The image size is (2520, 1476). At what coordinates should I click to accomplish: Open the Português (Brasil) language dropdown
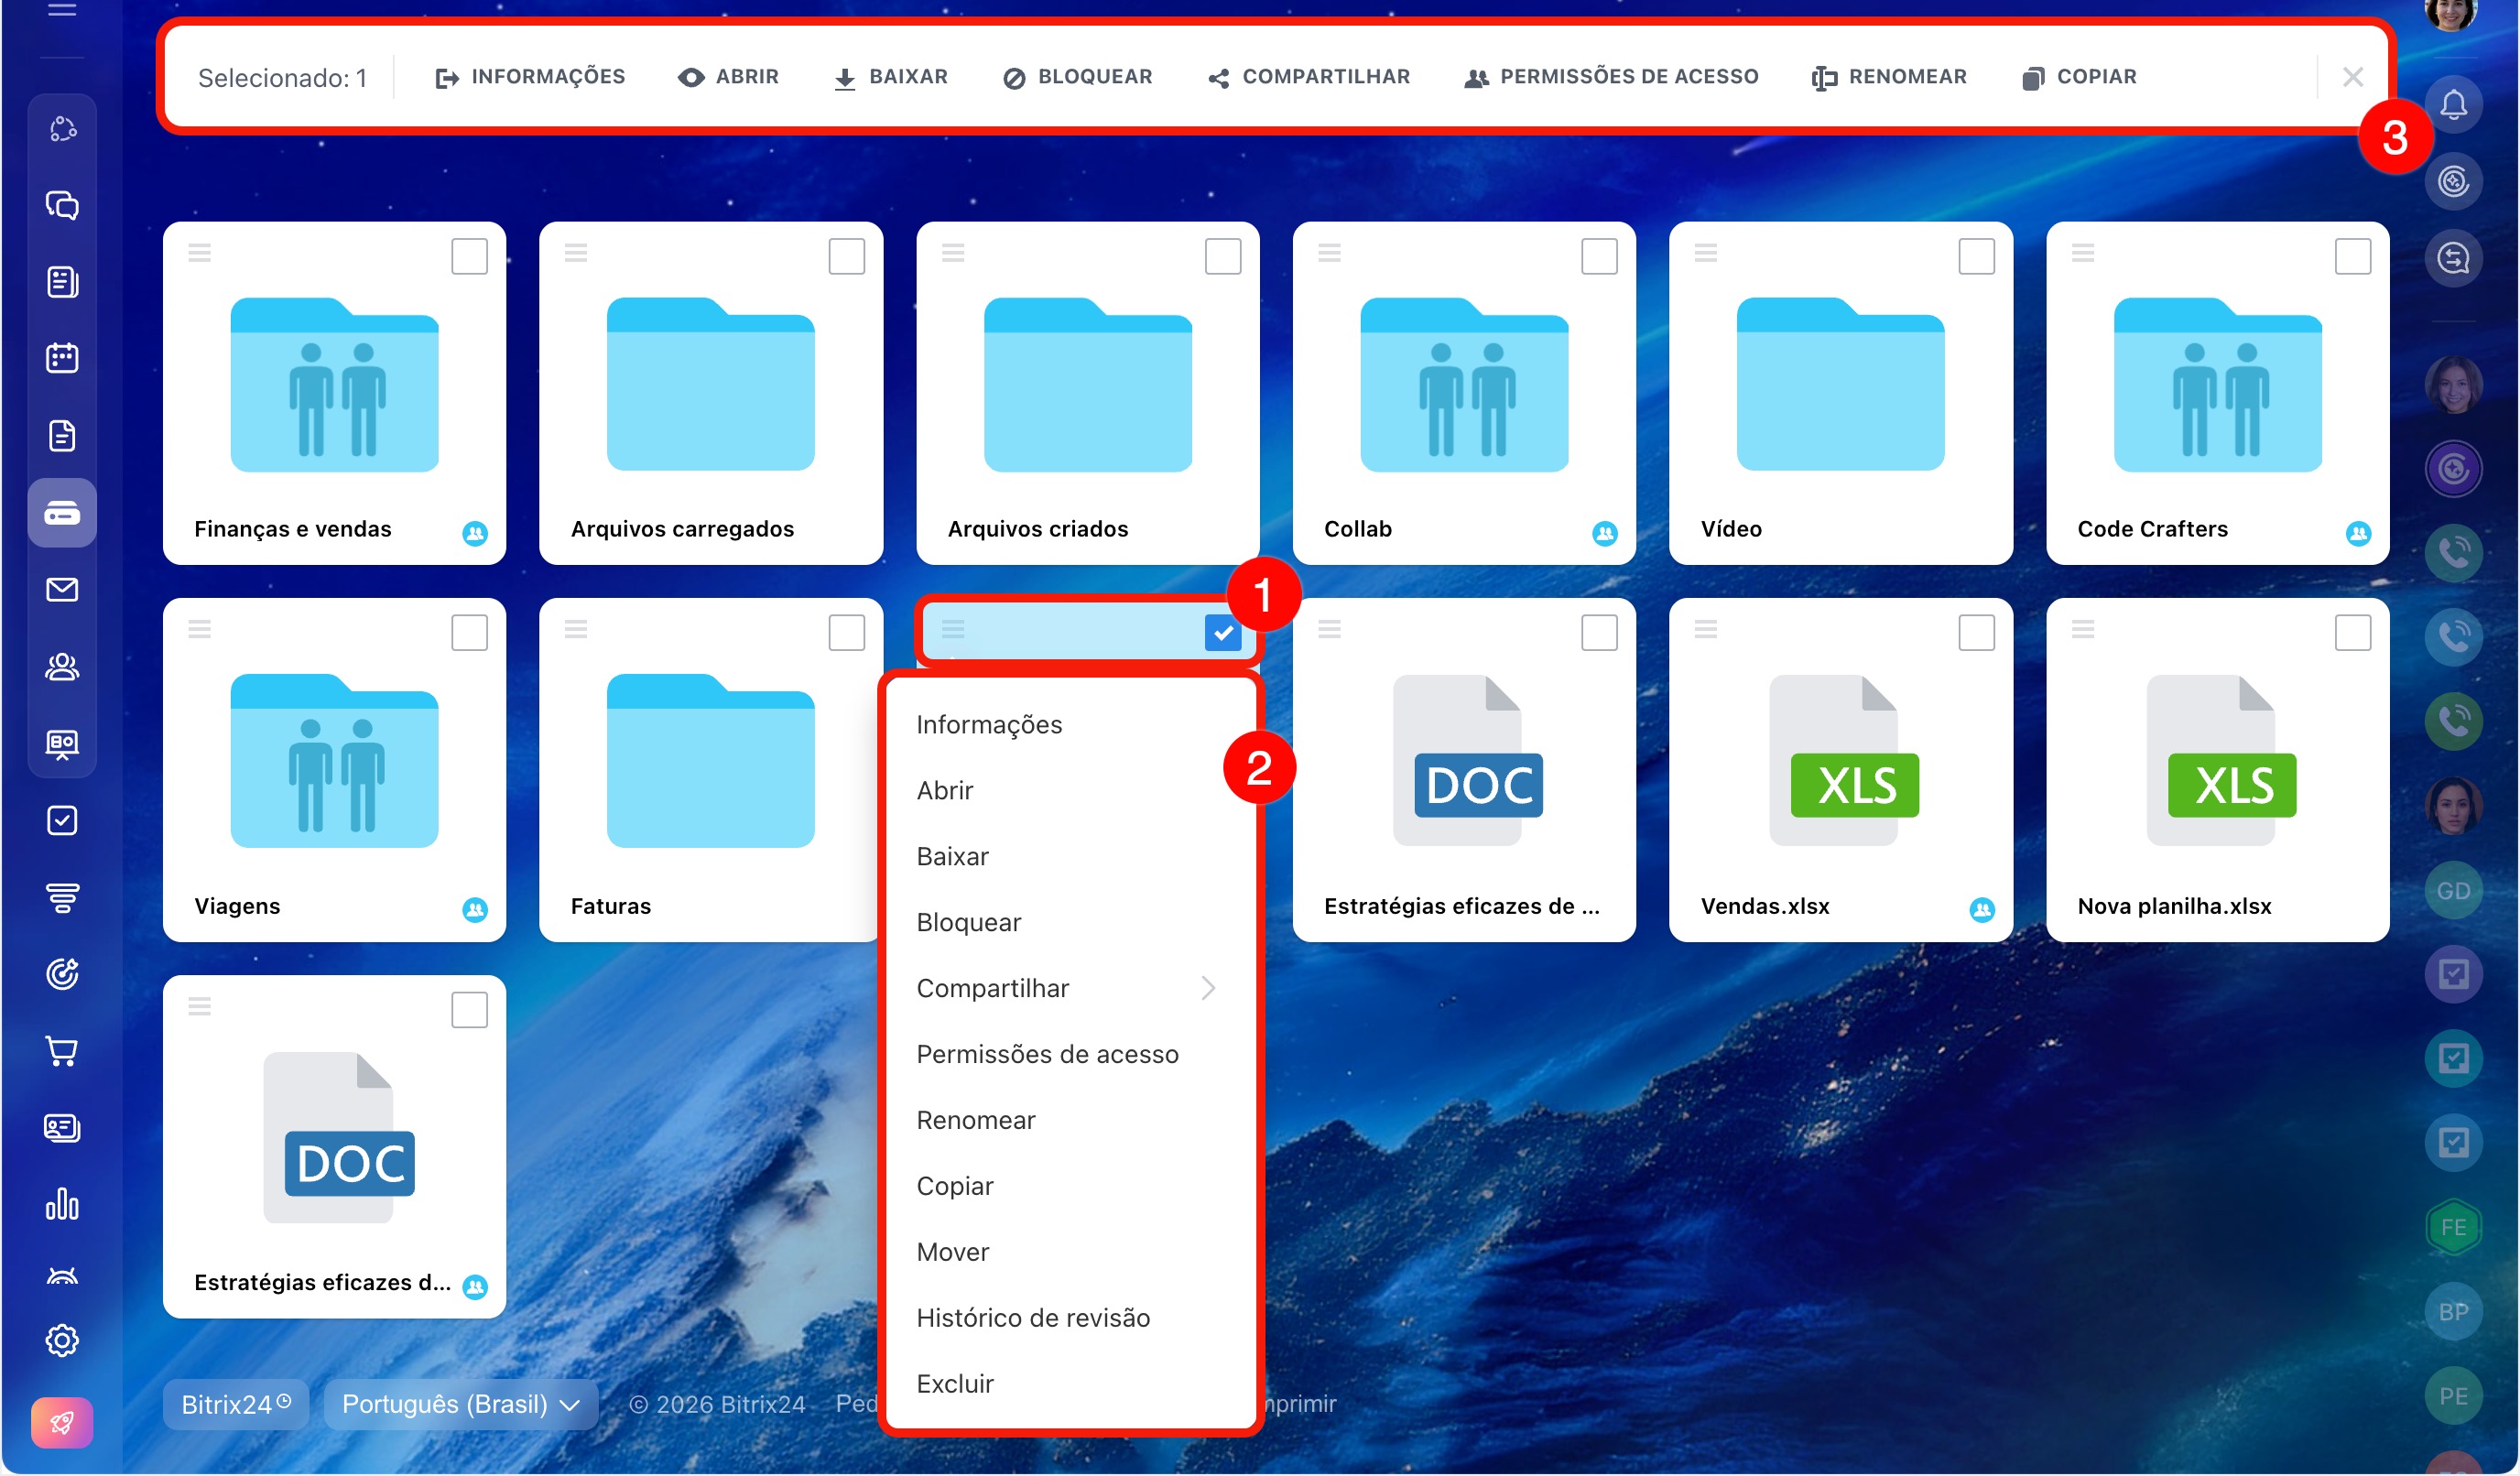(x=460, y=1404)
